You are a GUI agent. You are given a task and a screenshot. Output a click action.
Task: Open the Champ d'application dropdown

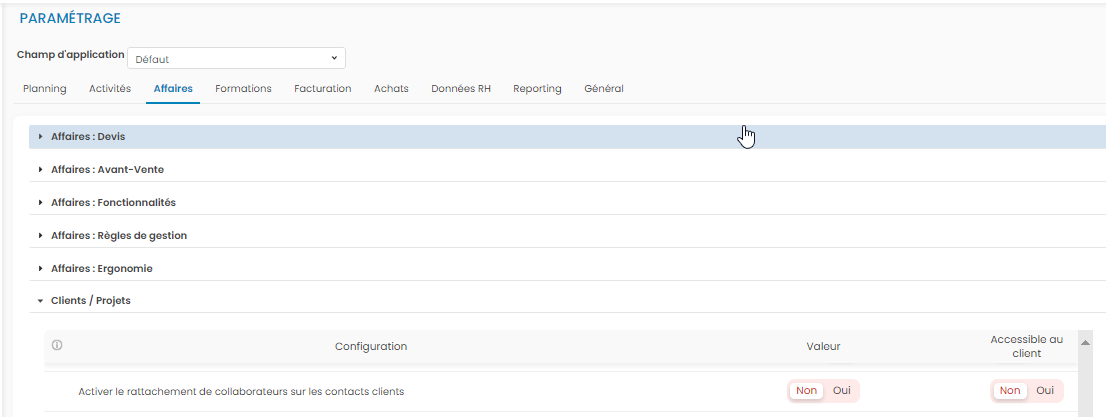pos(236,59)
